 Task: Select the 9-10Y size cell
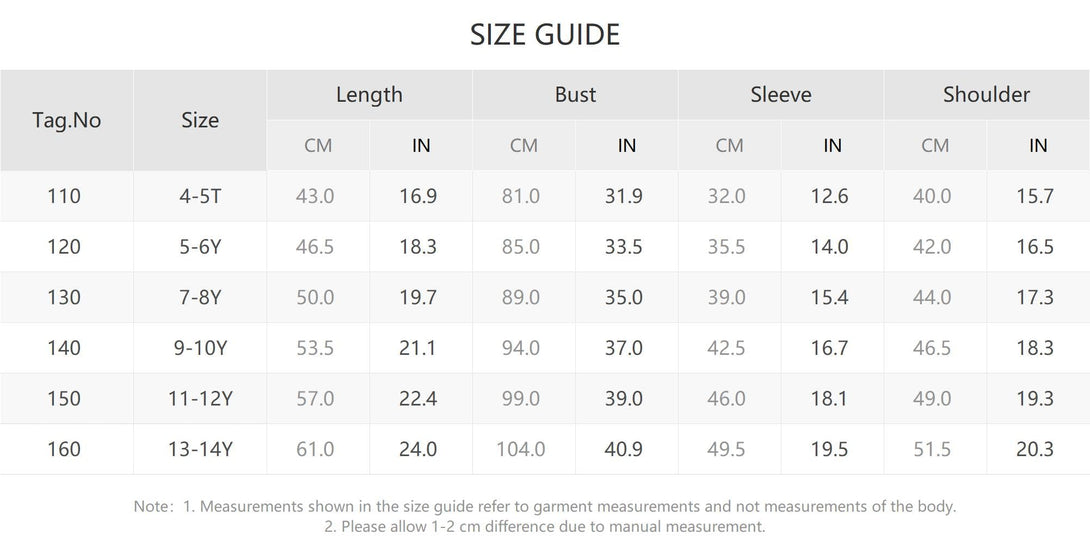200,348
